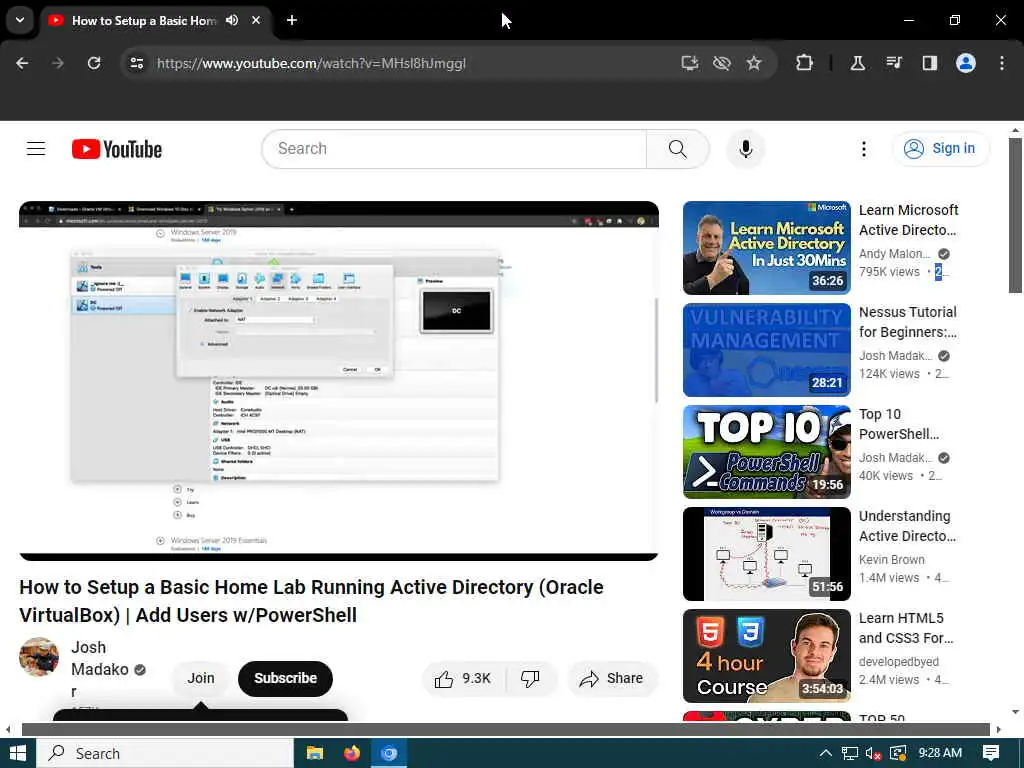Open the YouTube hamburger guide menu

coord(36,149)
